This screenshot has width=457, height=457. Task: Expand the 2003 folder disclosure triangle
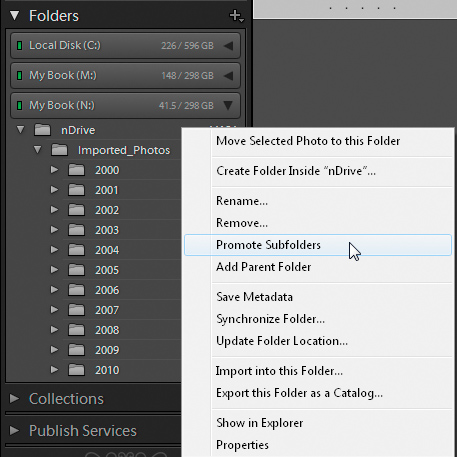pos(54,230)
